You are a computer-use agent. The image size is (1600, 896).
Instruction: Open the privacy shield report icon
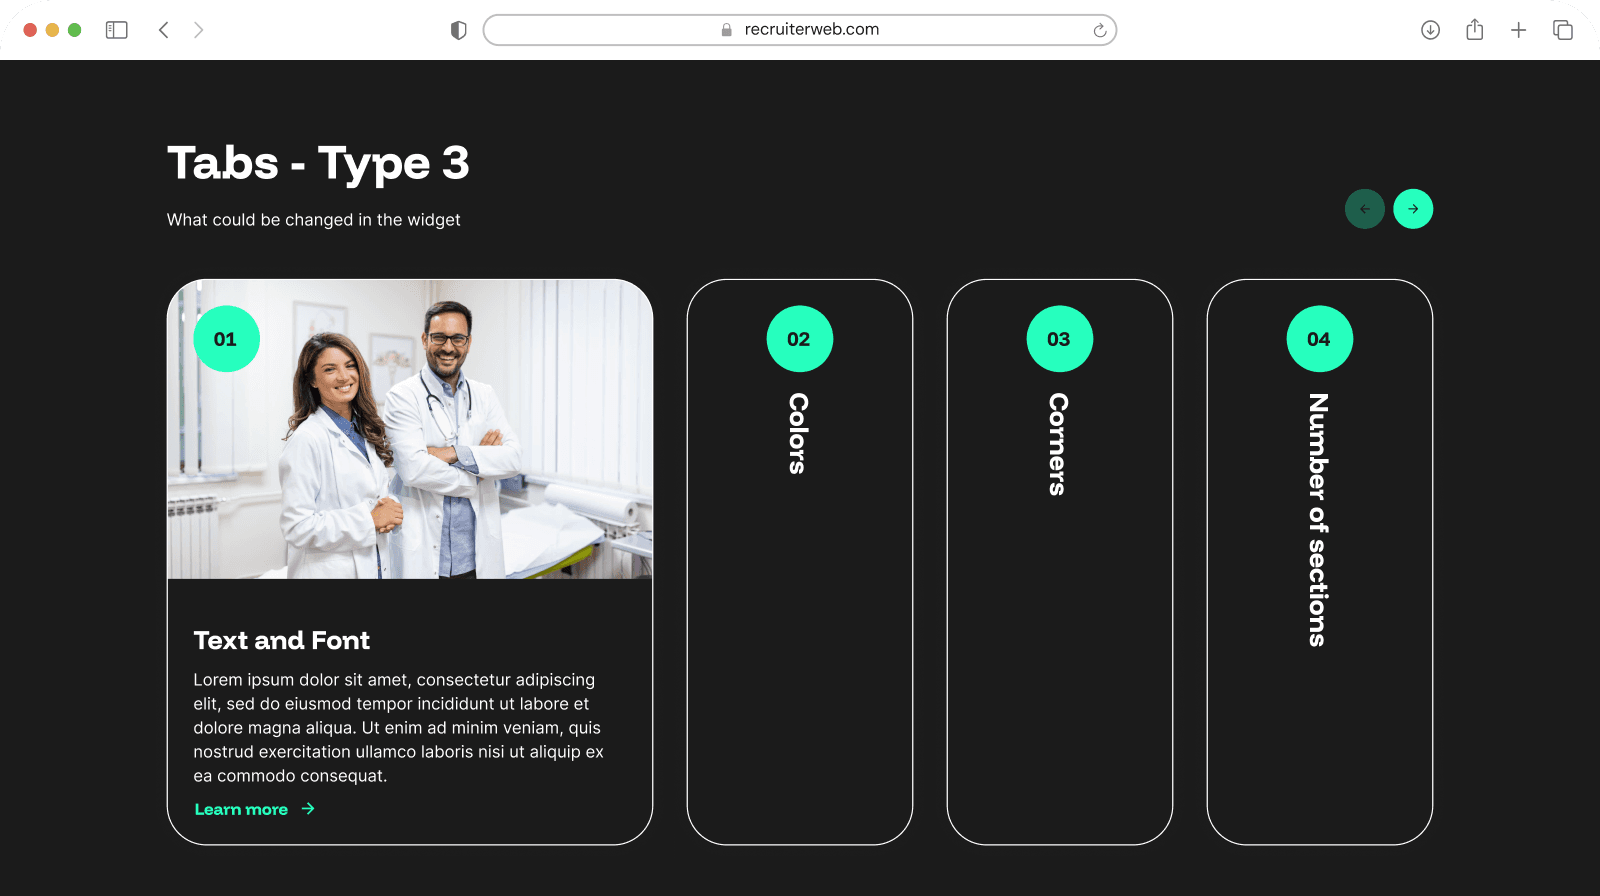tap(459, 30)
